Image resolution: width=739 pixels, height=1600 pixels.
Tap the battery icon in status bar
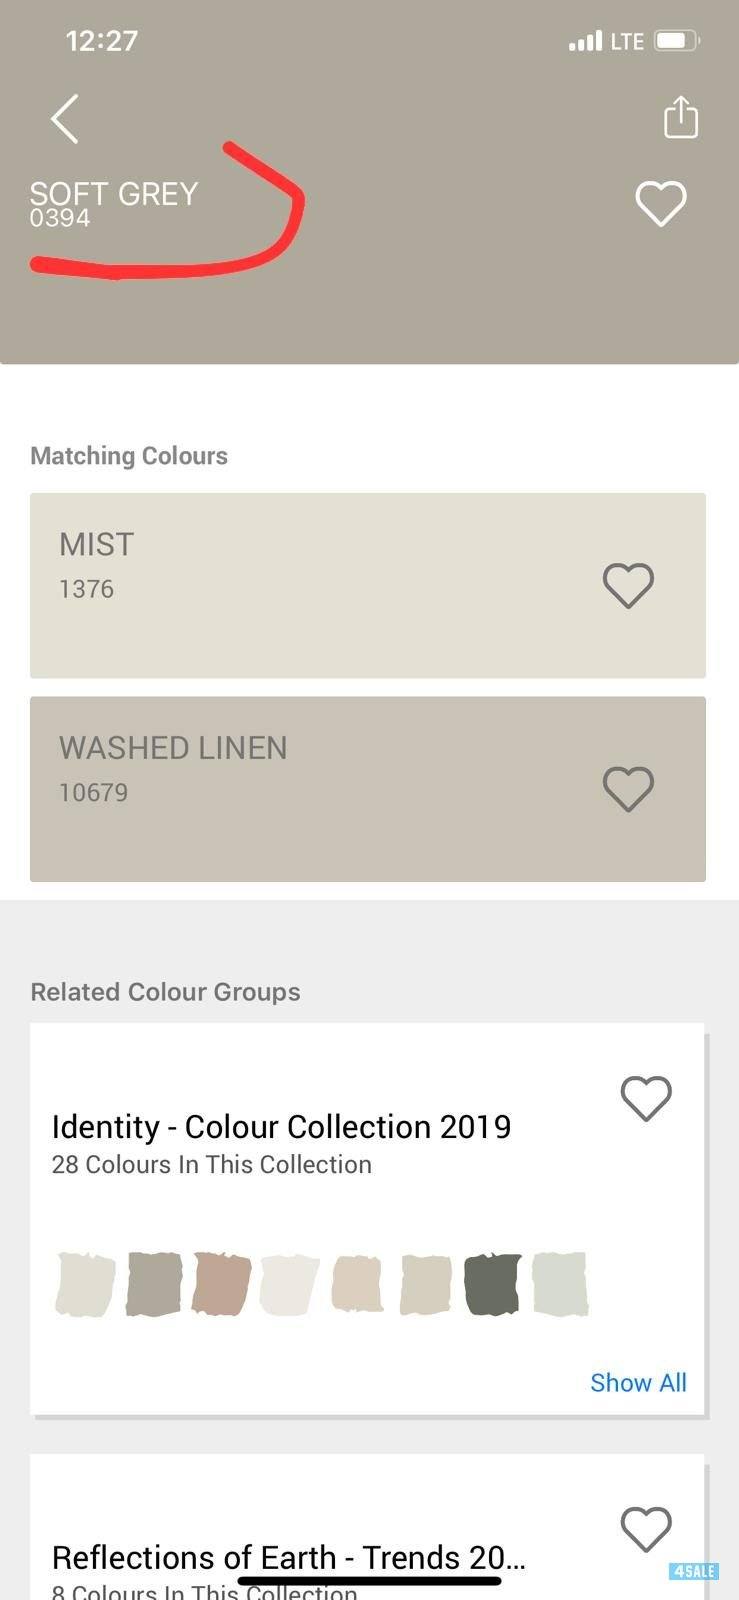tap(676, 41)
